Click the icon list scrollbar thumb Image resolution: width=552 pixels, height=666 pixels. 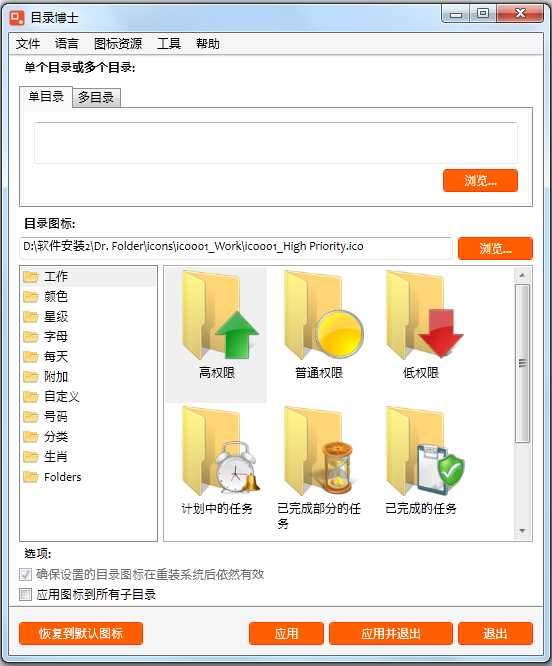point(522,364)
